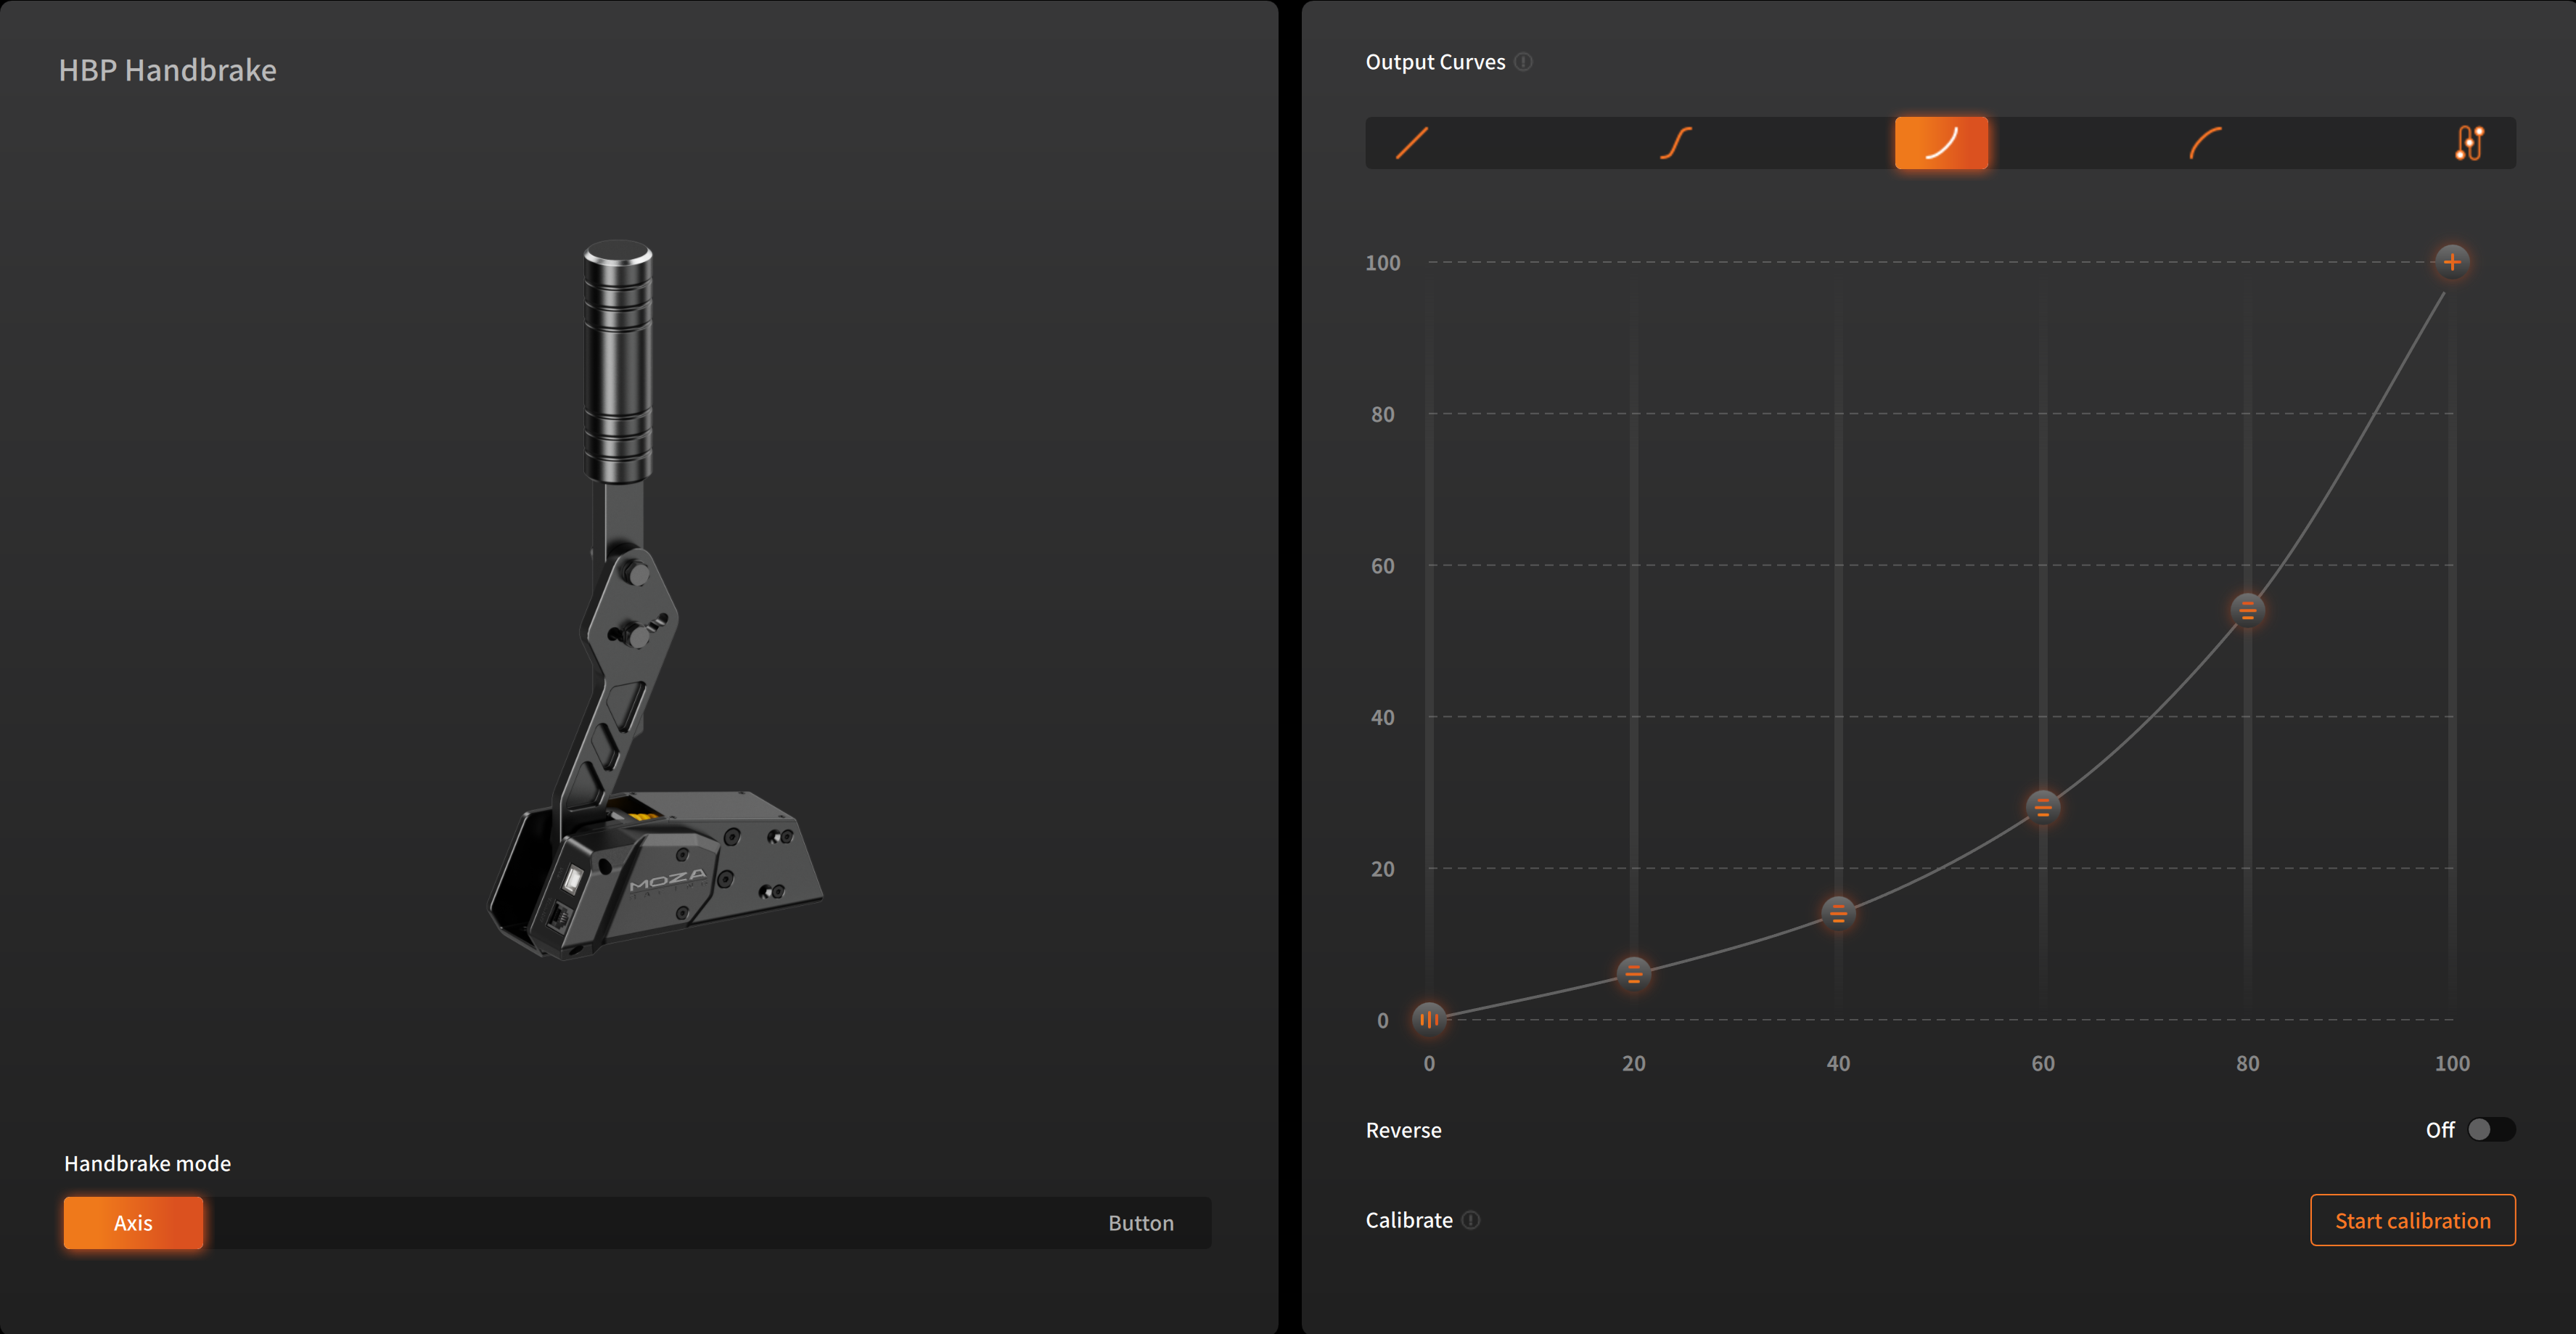Viewport: 2576px width, 1334px height.
Task: Open the Output Curves info tooltip icon
Action: pos(1523,62)
